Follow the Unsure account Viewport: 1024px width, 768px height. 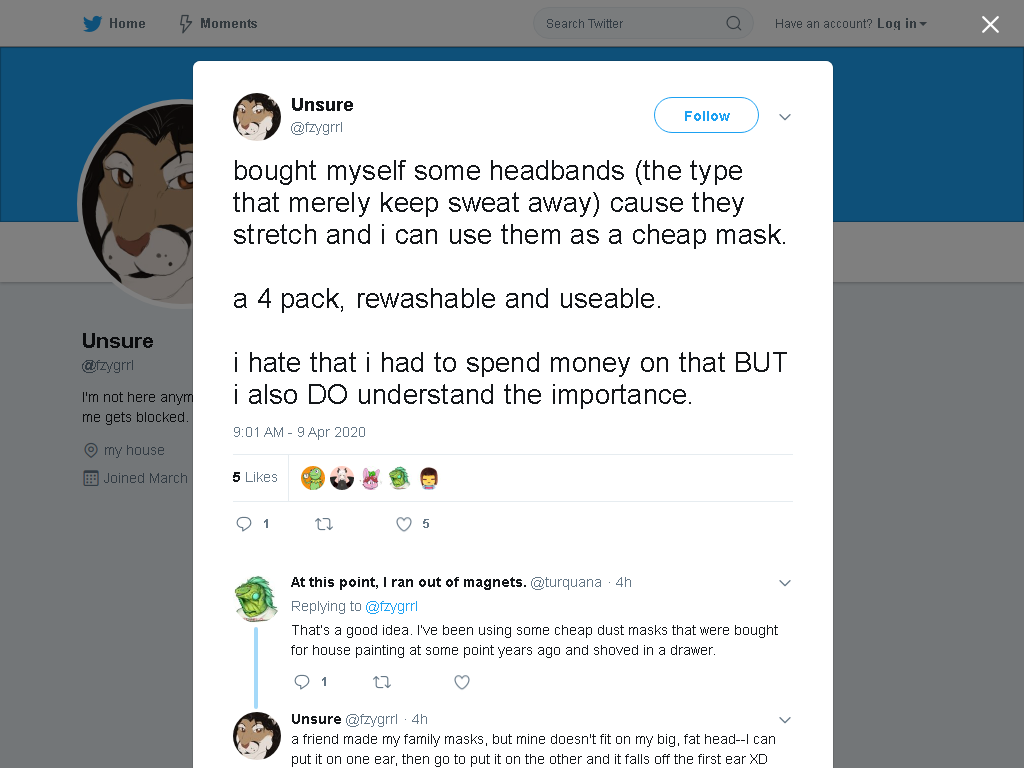pos(706,116)
